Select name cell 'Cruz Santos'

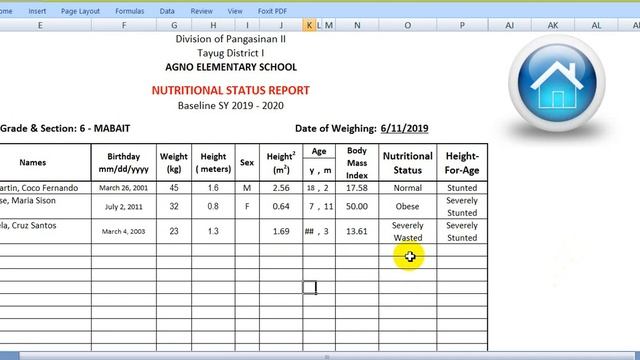[x=45, y=231]
